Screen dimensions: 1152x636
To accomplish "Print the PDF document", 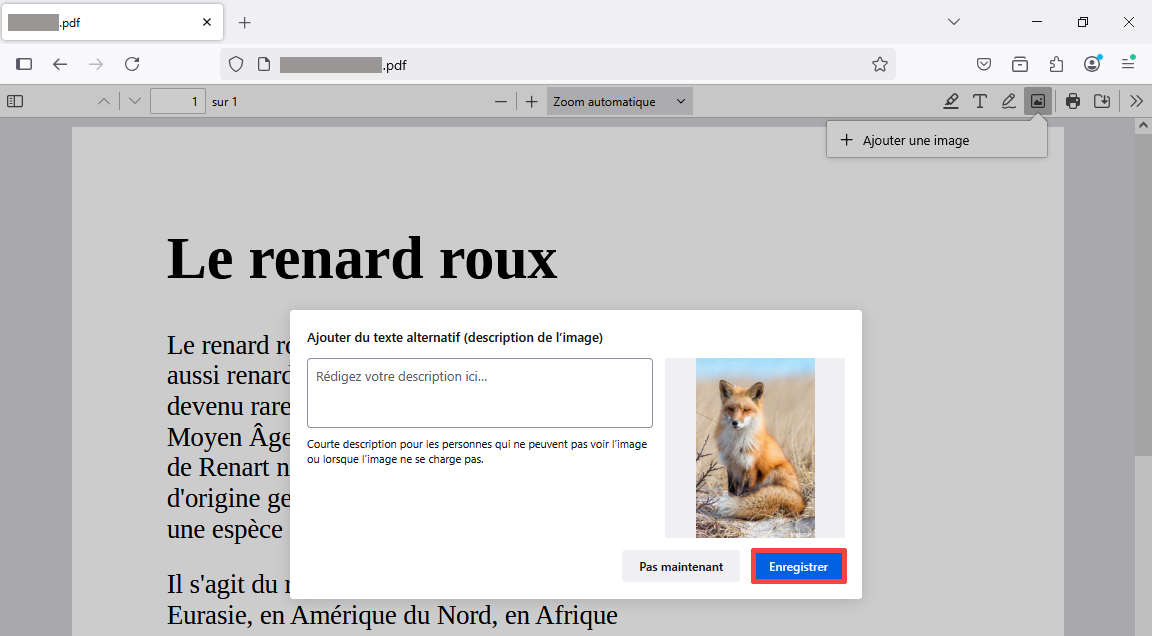I will [1072, 100].
